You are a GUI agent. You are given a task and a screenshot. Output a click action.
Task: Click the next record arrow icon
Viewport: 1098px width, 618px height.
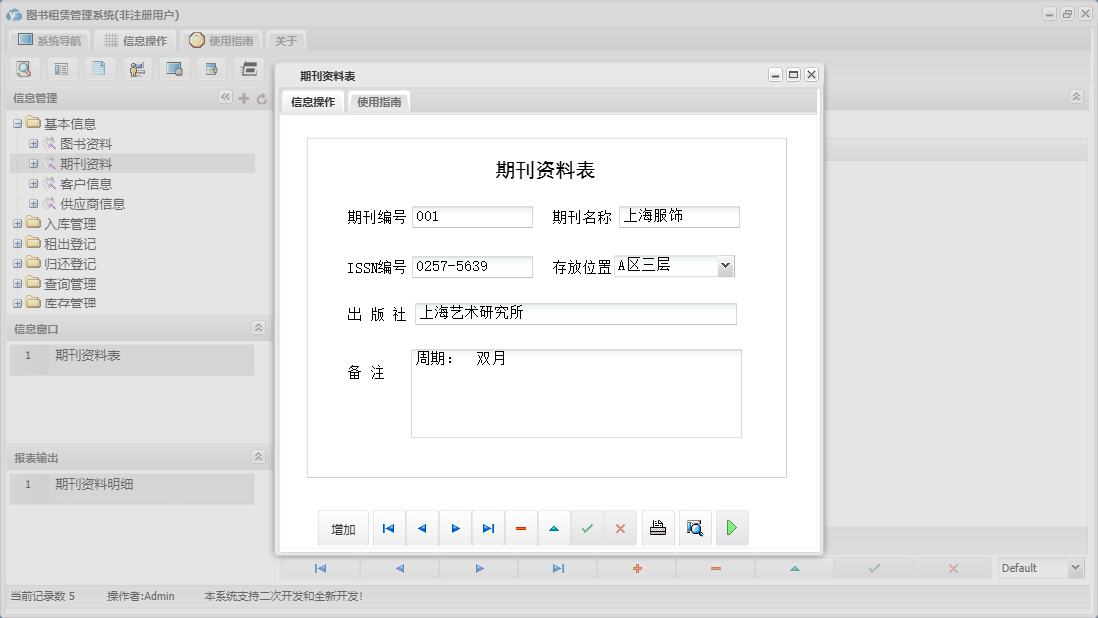click(x=455, y=527)
